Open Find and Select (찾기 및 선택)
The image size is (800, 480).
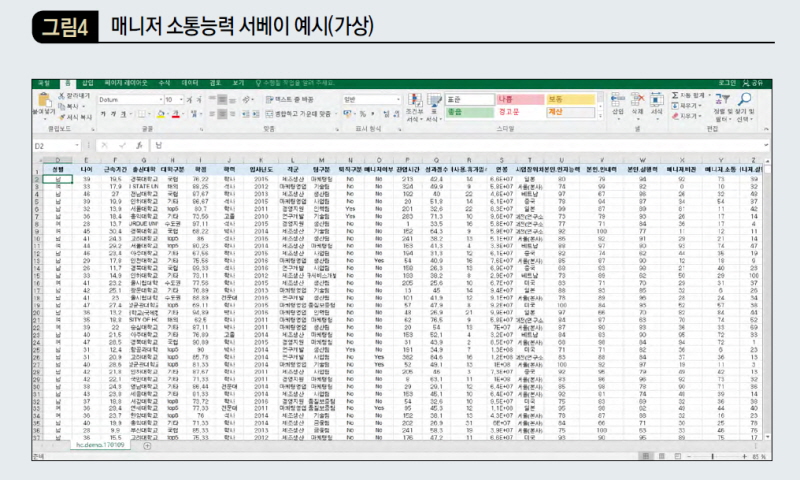point(744,107)
